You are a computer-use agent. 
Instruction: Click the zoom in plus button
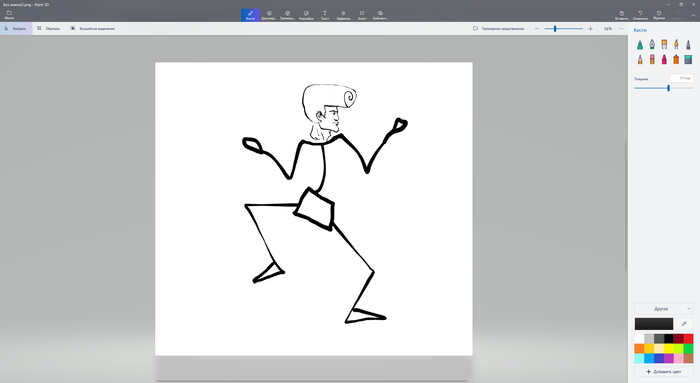click(590, 29)
